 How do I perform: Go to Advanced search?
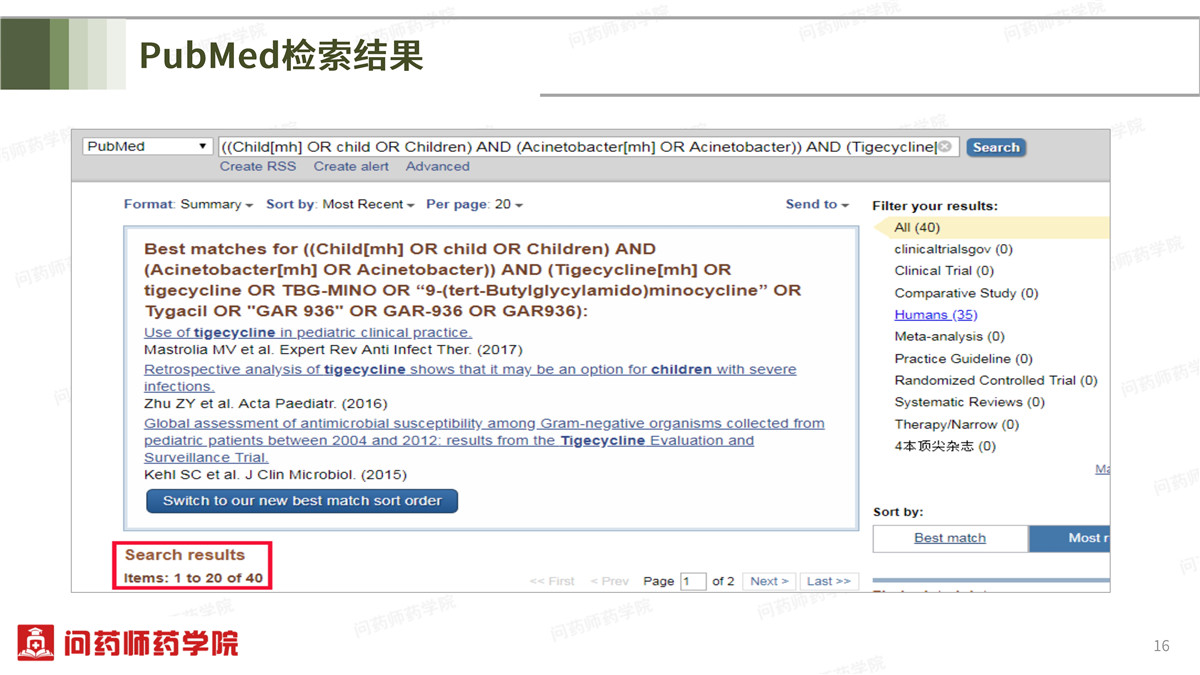[x=437, y=166]
